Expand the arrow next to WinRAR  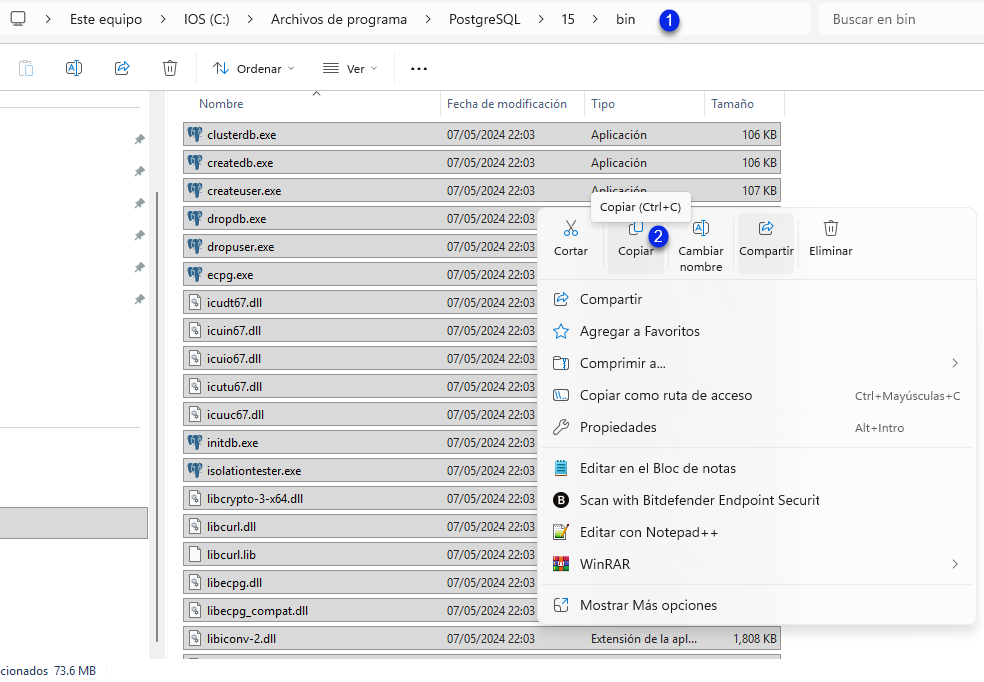[955, 564]
